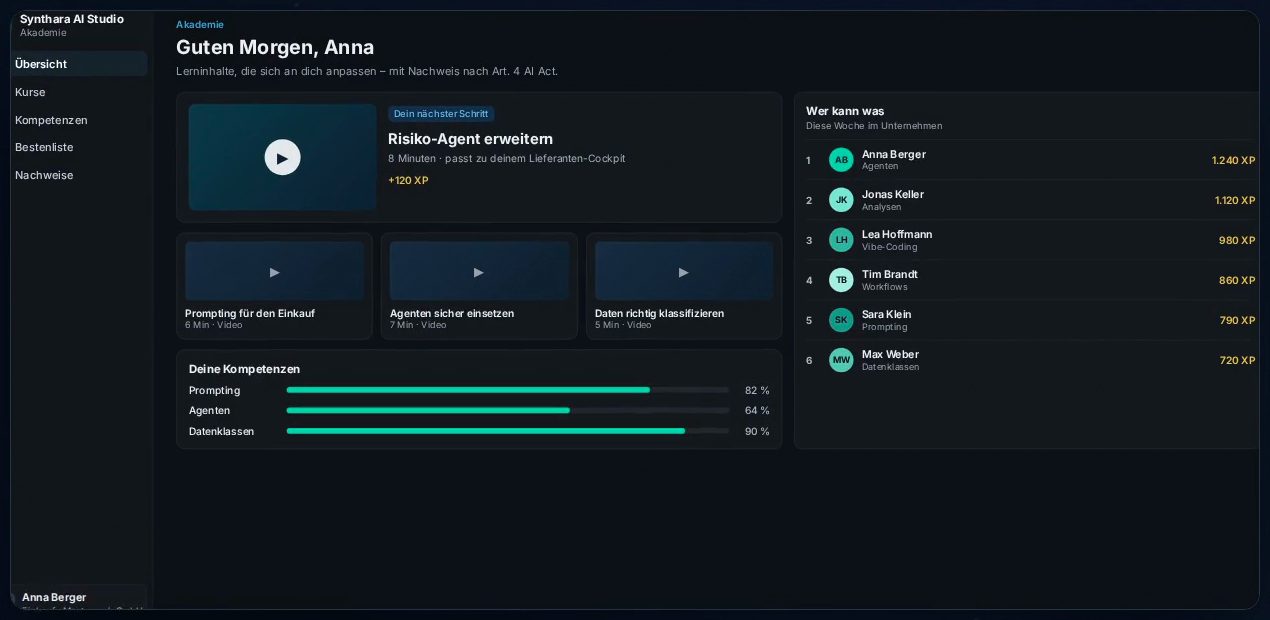
Task: Open the 'Agenten sicher einsetzen' title
Action: coord(452,313)
